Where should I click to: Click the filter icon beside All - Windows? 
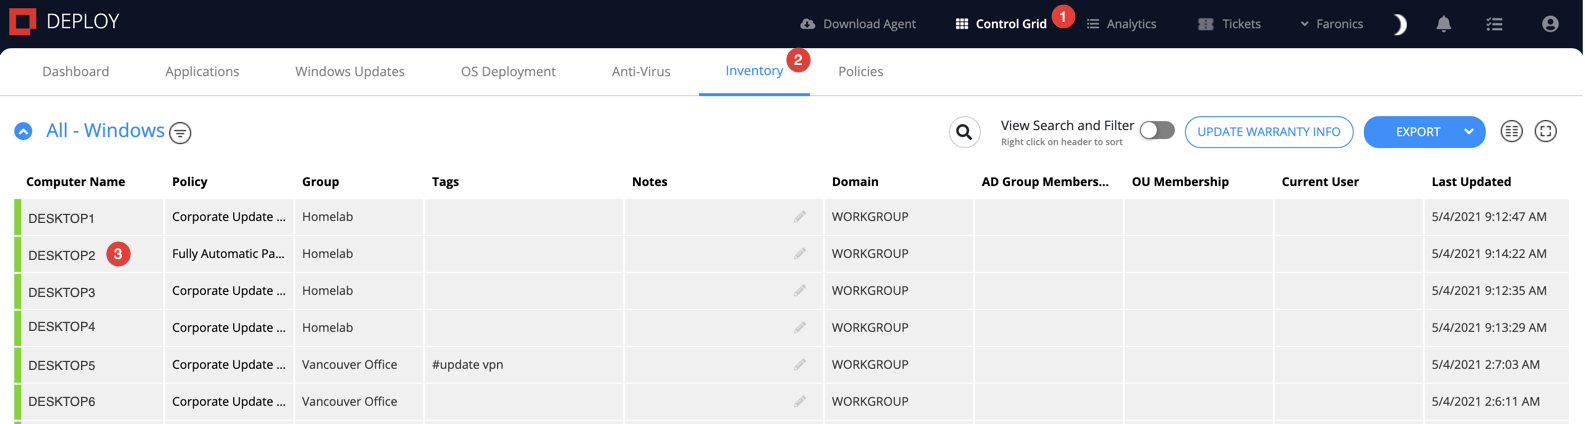point(180,132)
